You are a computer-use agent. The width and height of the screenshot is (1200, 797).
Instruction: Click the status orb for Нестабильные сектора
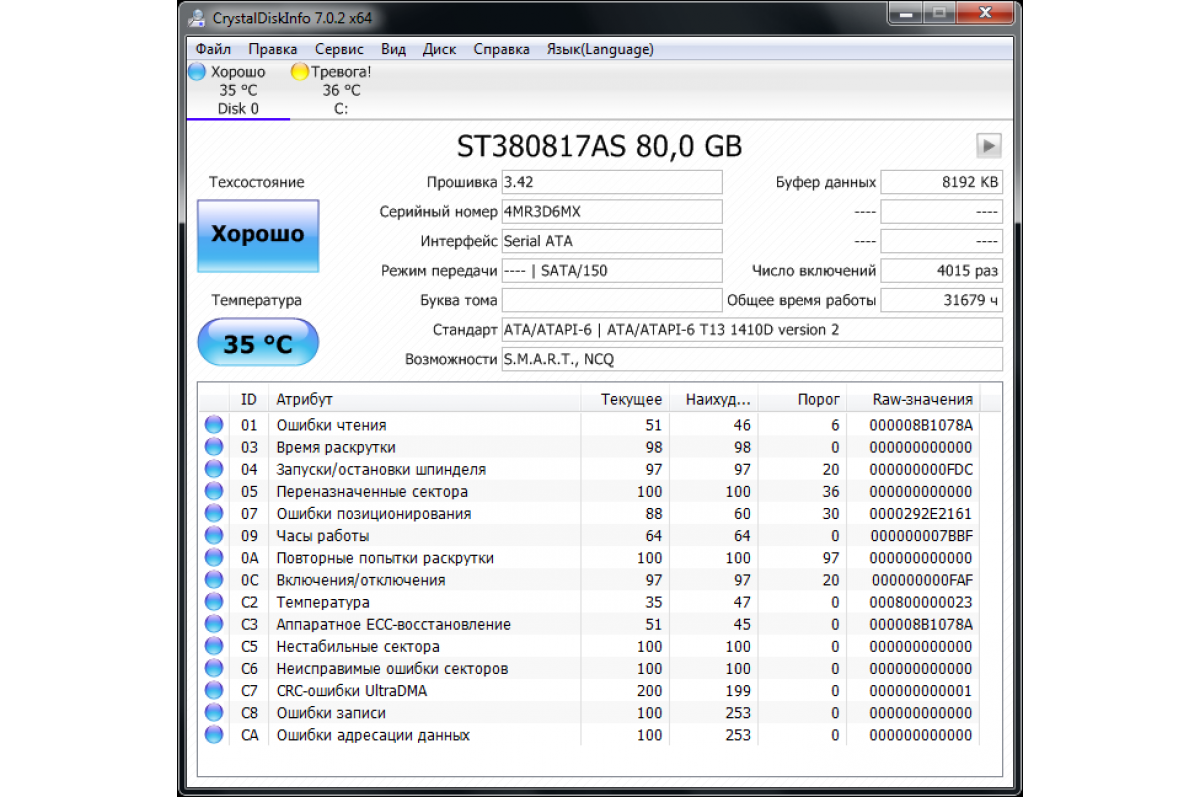tap(214, 646)
